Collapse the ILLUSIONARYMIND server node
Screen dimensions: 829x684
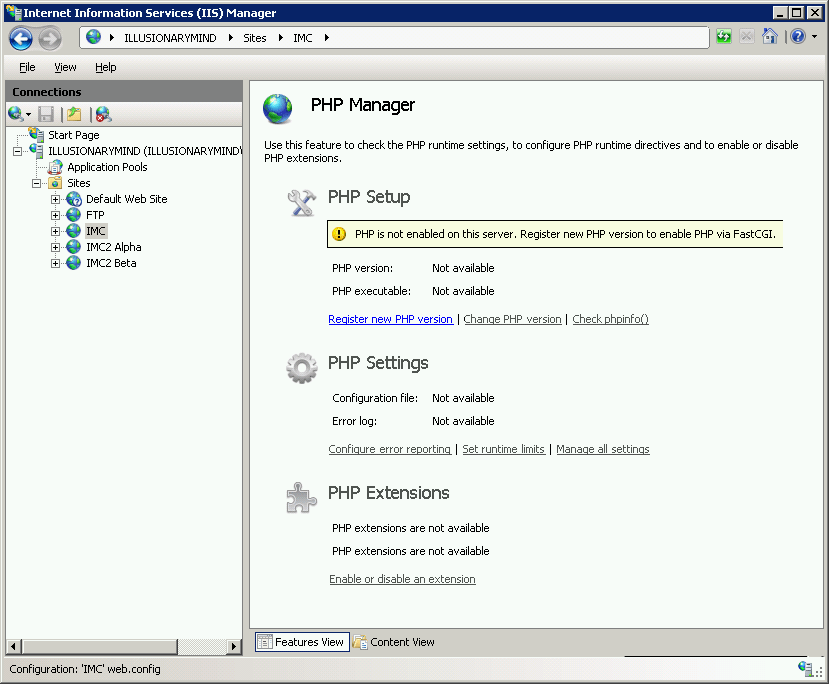click(x=17, y=152)
